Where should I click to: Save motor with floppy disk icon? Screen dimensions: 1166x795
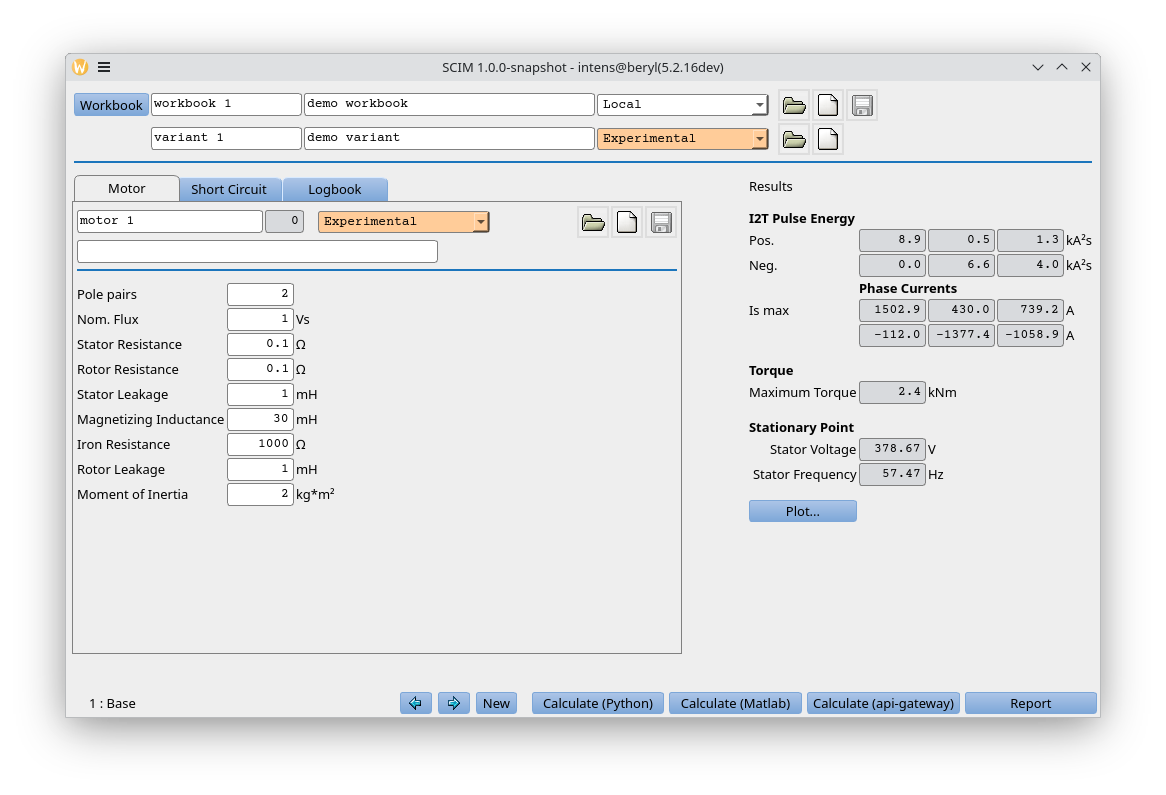point(661,222)
